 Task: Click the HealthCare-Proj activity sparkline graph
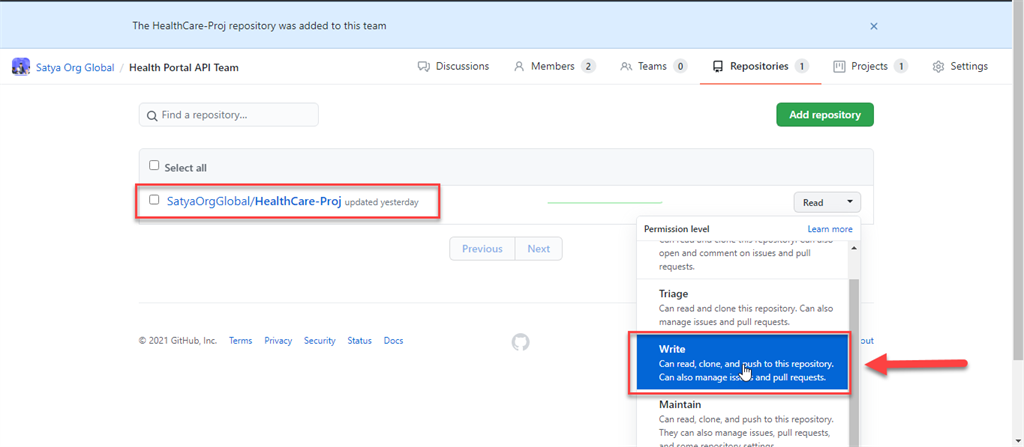pyautogui.click(x=605, y=203)
